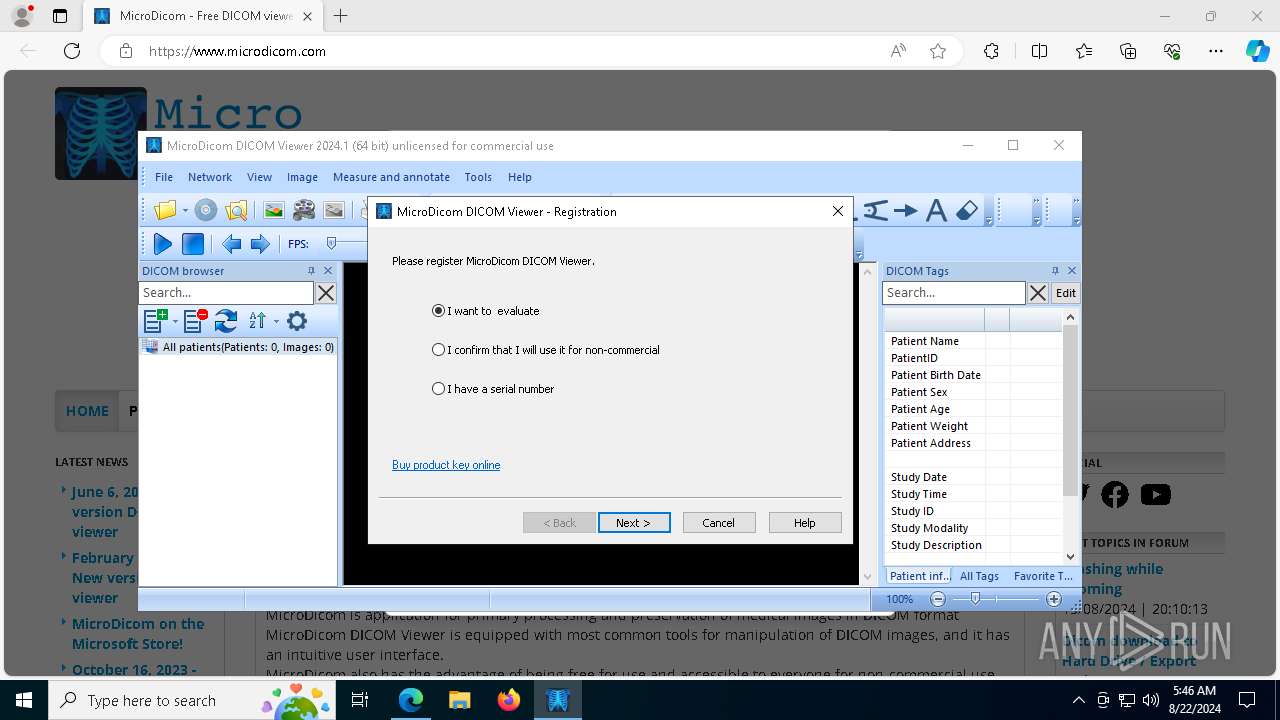Open the Sort order dropdown arrow
This screenshot has height=720, width=1280.
click(276, 321)
